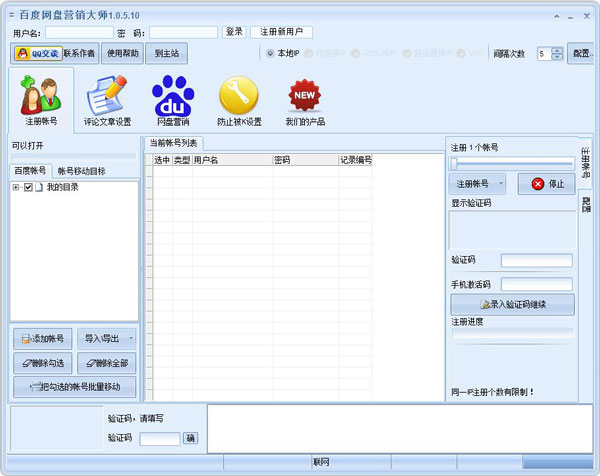600x476 pixels.
Task: Click the 登录 login button
Action: 234,32
